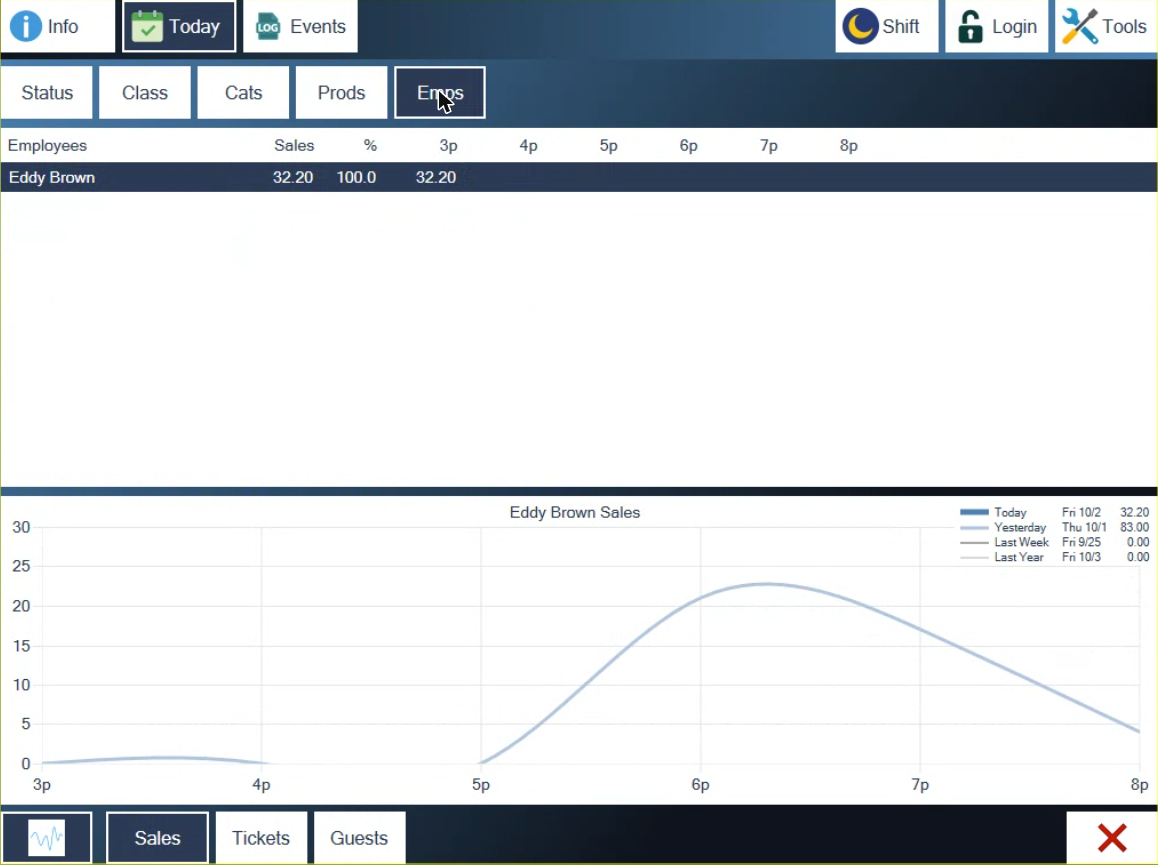Click the 5p column header
Image resolution: width=1158 pixels, height=865 pixels.
609,146
